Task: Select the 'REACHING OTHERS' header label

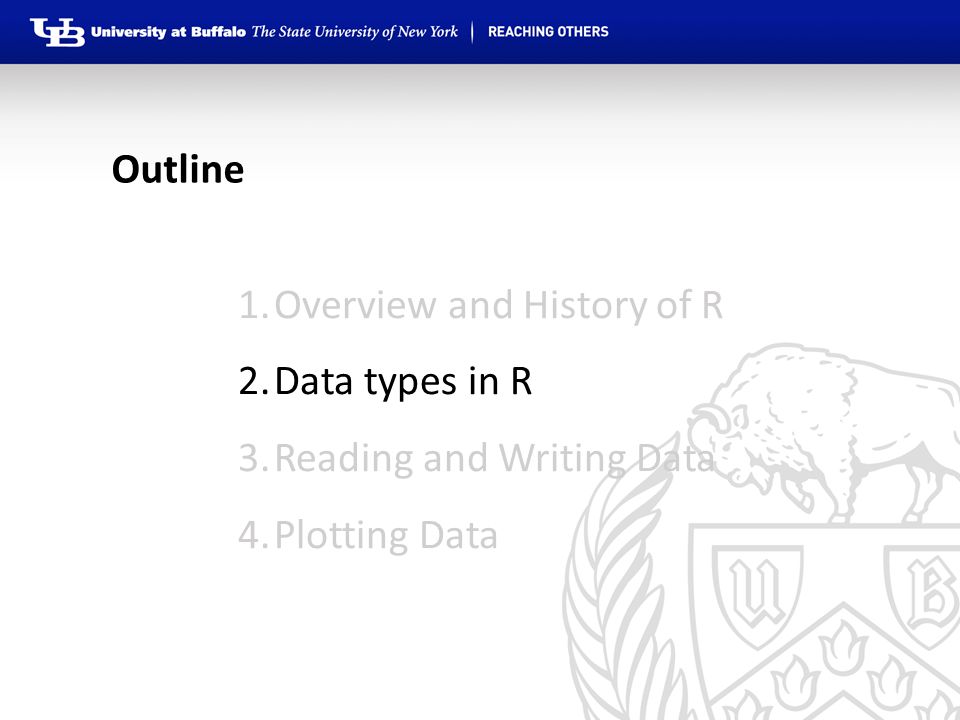Action: (x=548, y=32)
